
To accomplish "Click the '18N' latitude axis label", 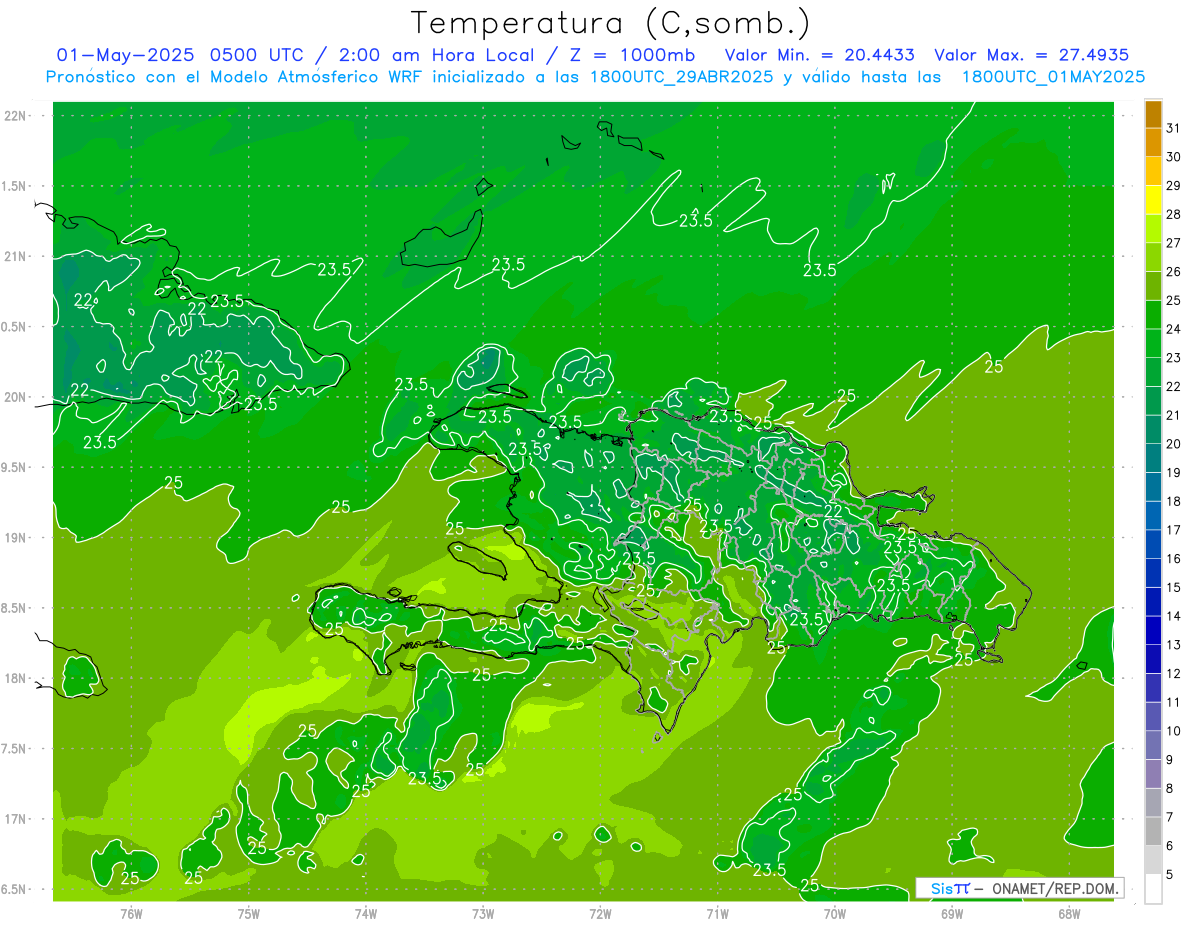I will 16,679.
